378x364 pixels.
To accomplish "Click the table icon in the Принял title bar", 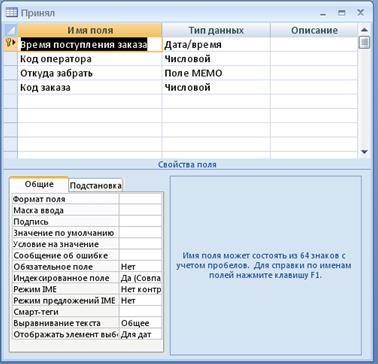I will (x=12, y=13).
